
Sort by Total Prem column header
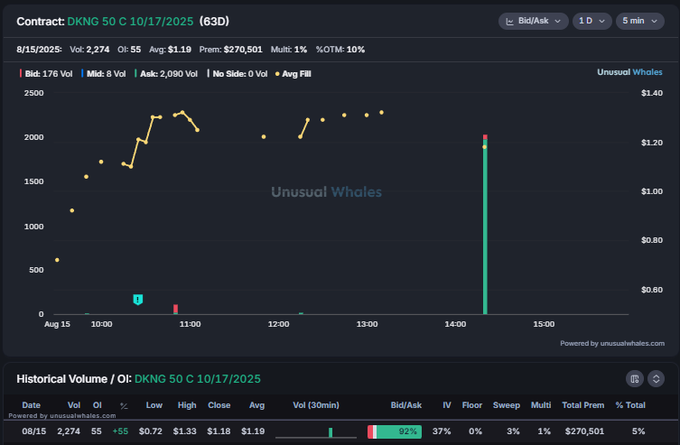[583, 405]
